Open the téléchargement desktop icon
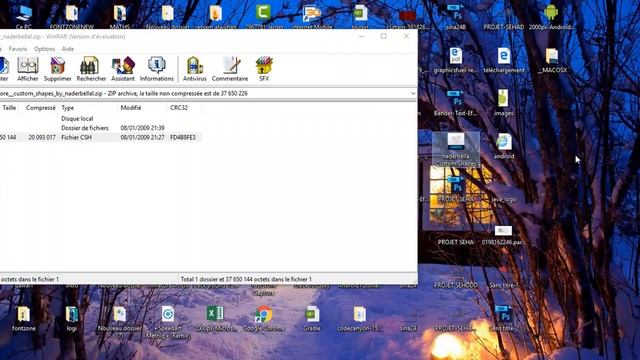This screenshot has width=640, height=360. click(x=504, y=60)
